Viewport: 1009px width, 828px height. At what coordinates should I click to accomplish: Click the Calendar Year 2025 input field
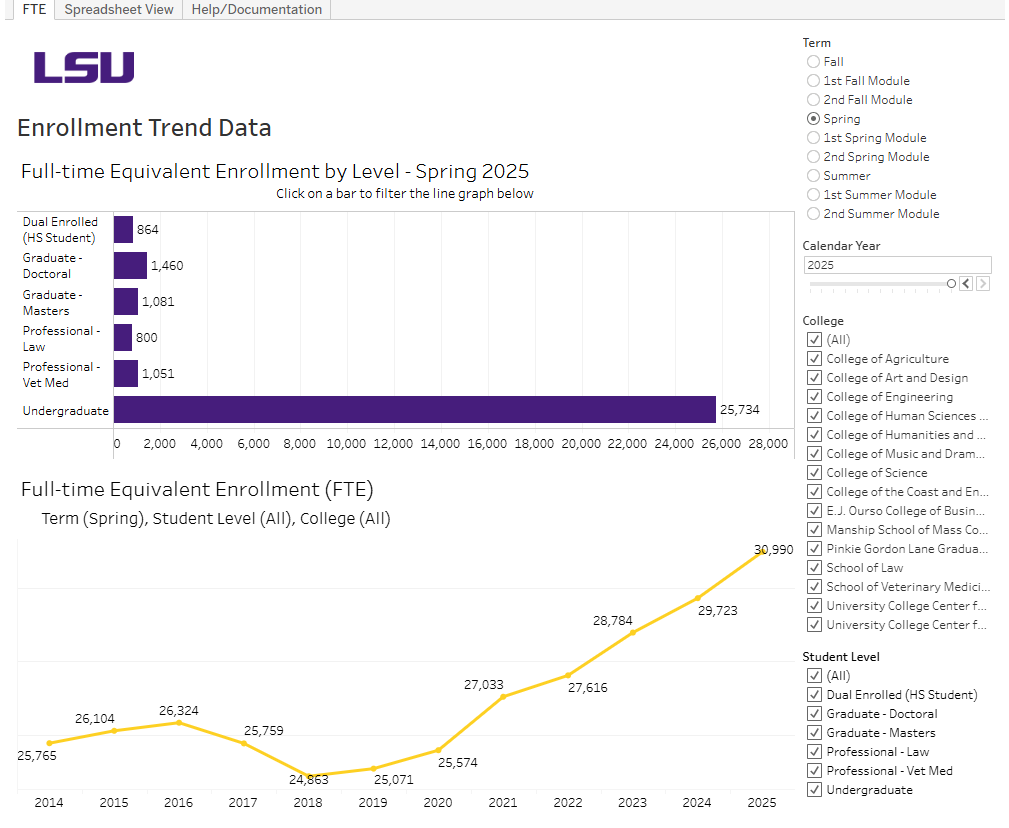897,264
